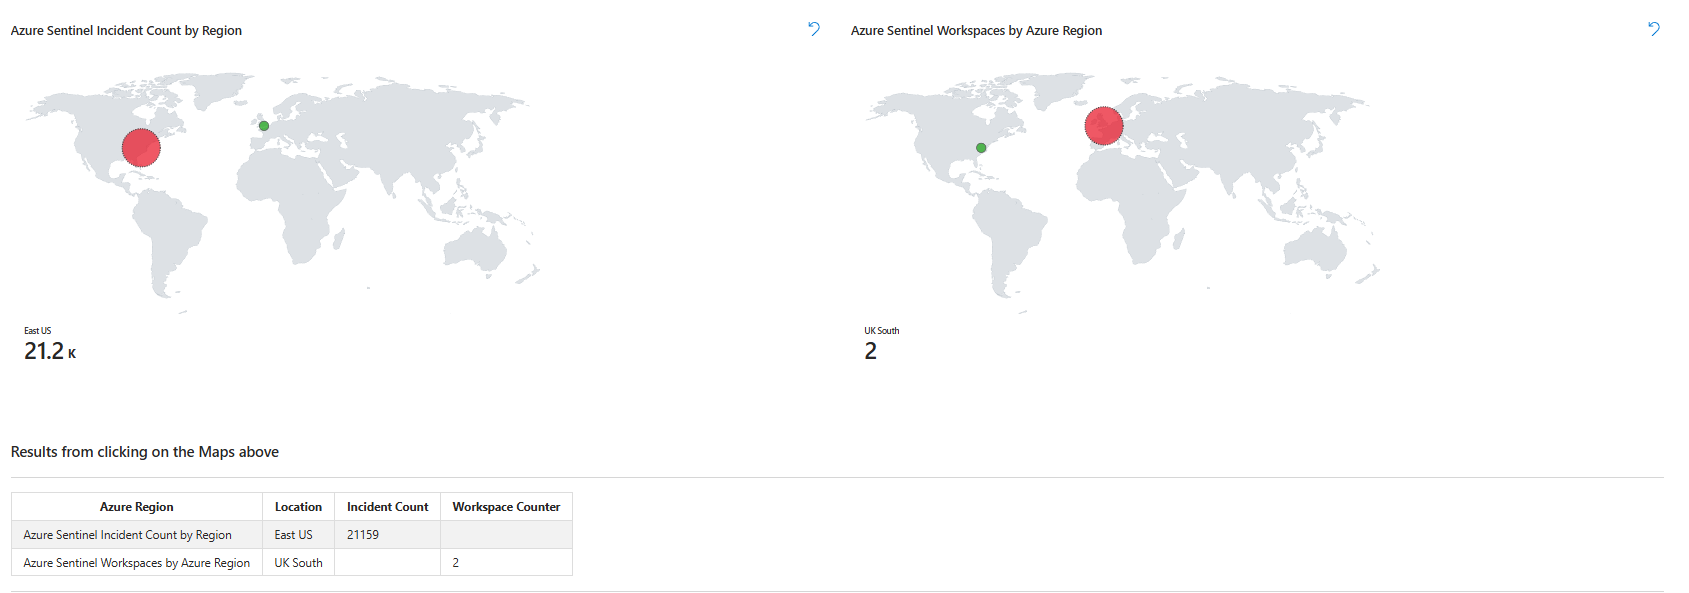Click the Results from clicking on Maps heading
The height and width of the screenshot is (593, 1689).
pos(145,452)
